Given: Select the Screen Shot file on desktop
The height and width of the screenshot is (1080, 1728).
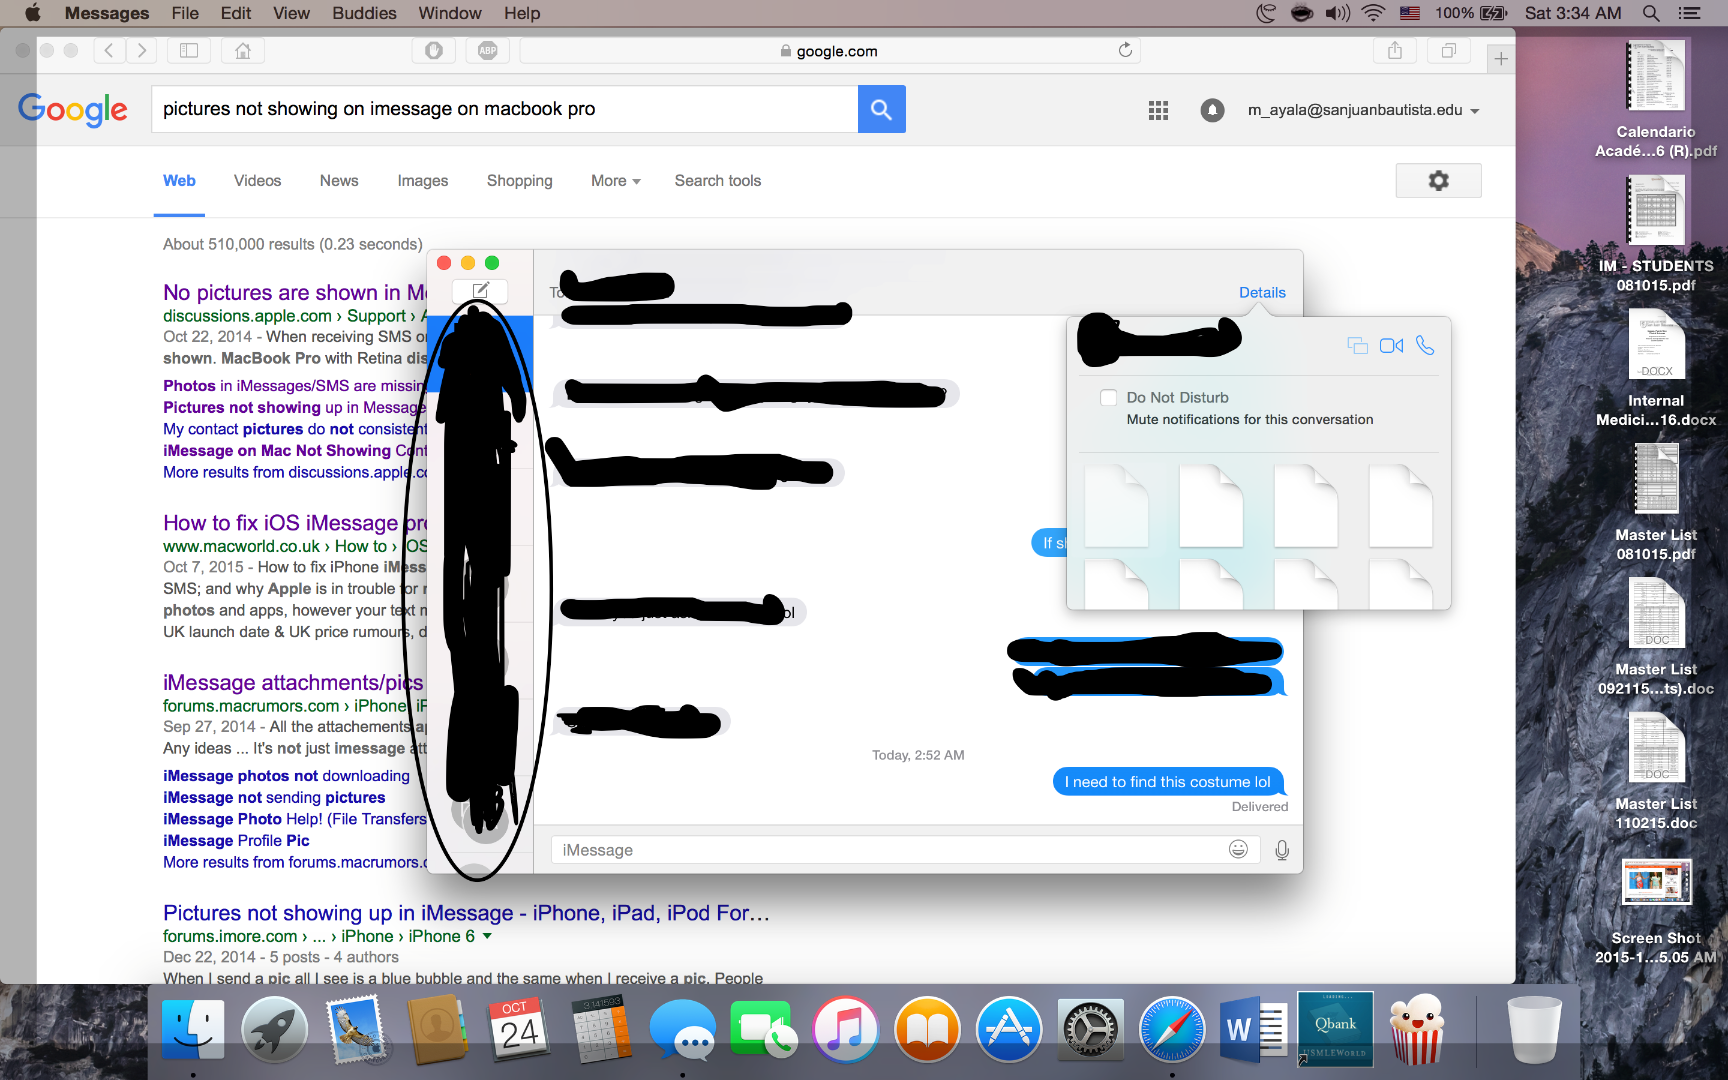Looking at the screenshot, I should click(1656, 910).
